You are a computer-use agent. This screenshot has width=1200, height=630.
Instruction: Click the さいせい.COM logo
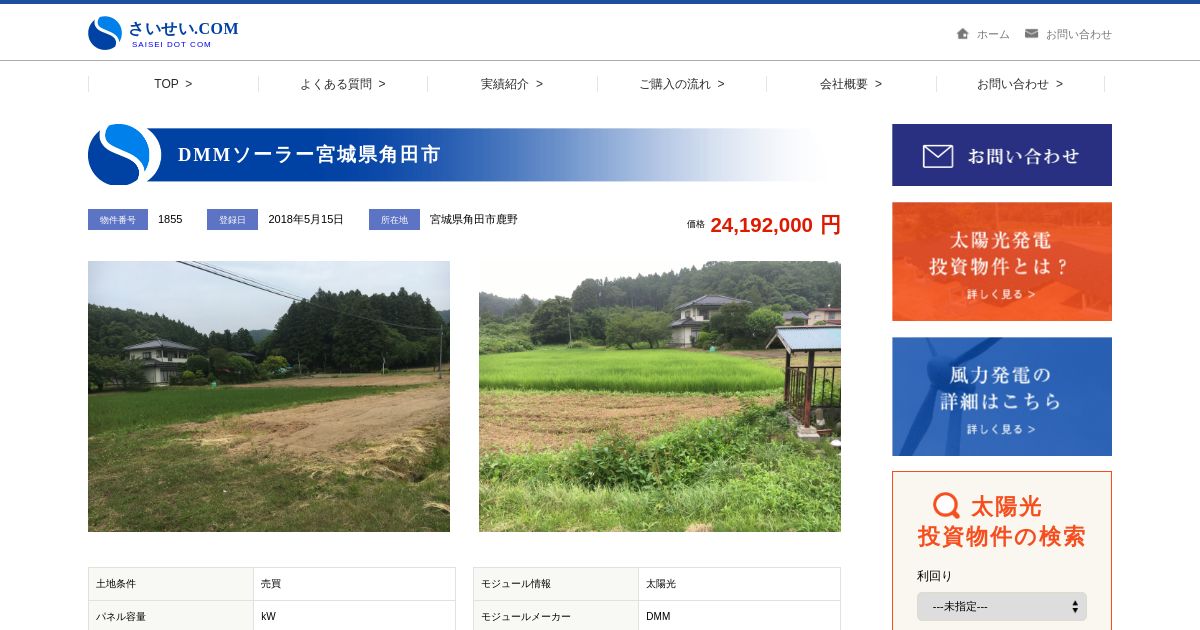(163, 33)
